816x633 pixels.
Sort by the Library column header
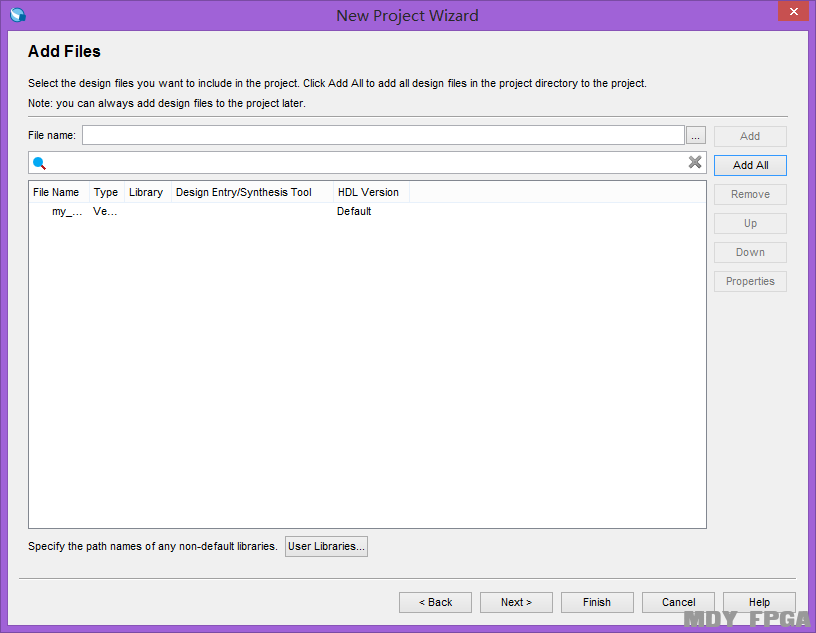[x=147, y=192]
